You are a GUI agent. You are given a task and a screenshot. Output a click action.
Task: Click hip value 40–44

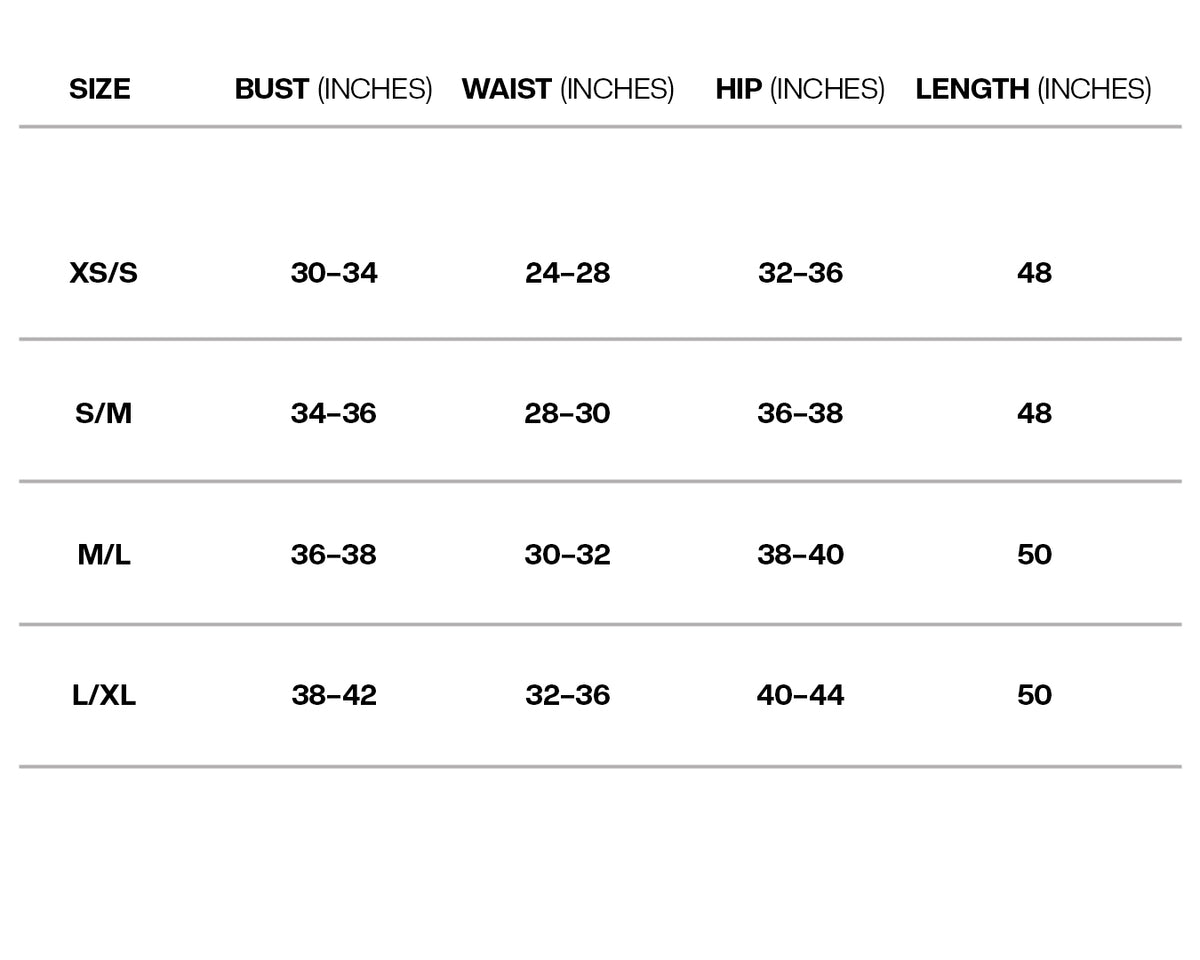click(x=800, y=695)
